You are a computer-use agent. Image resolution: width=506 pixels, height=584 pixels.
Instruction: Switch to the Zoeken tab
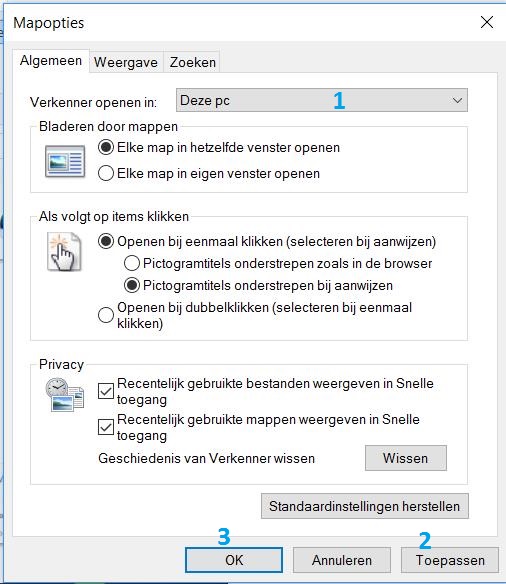tap(192, 62)
